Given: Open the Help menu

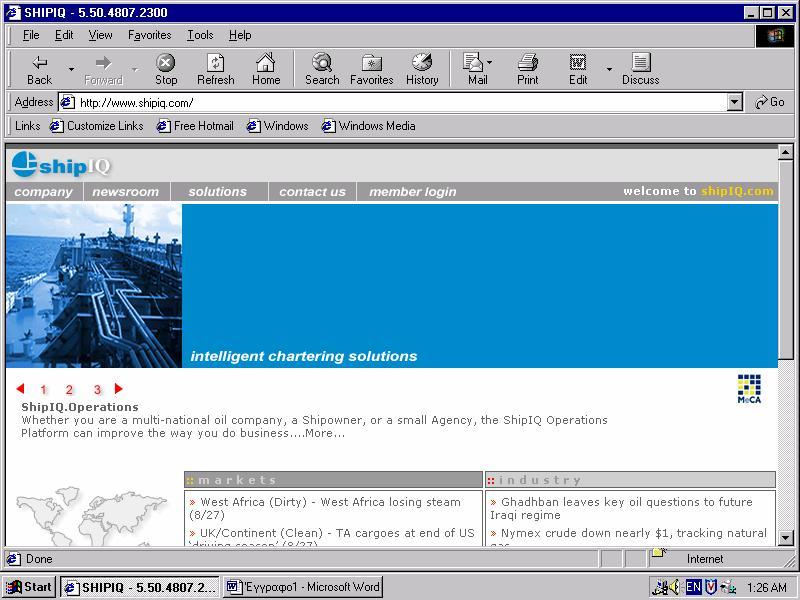Looking at the screenshot, I should [x=240, y=35].
